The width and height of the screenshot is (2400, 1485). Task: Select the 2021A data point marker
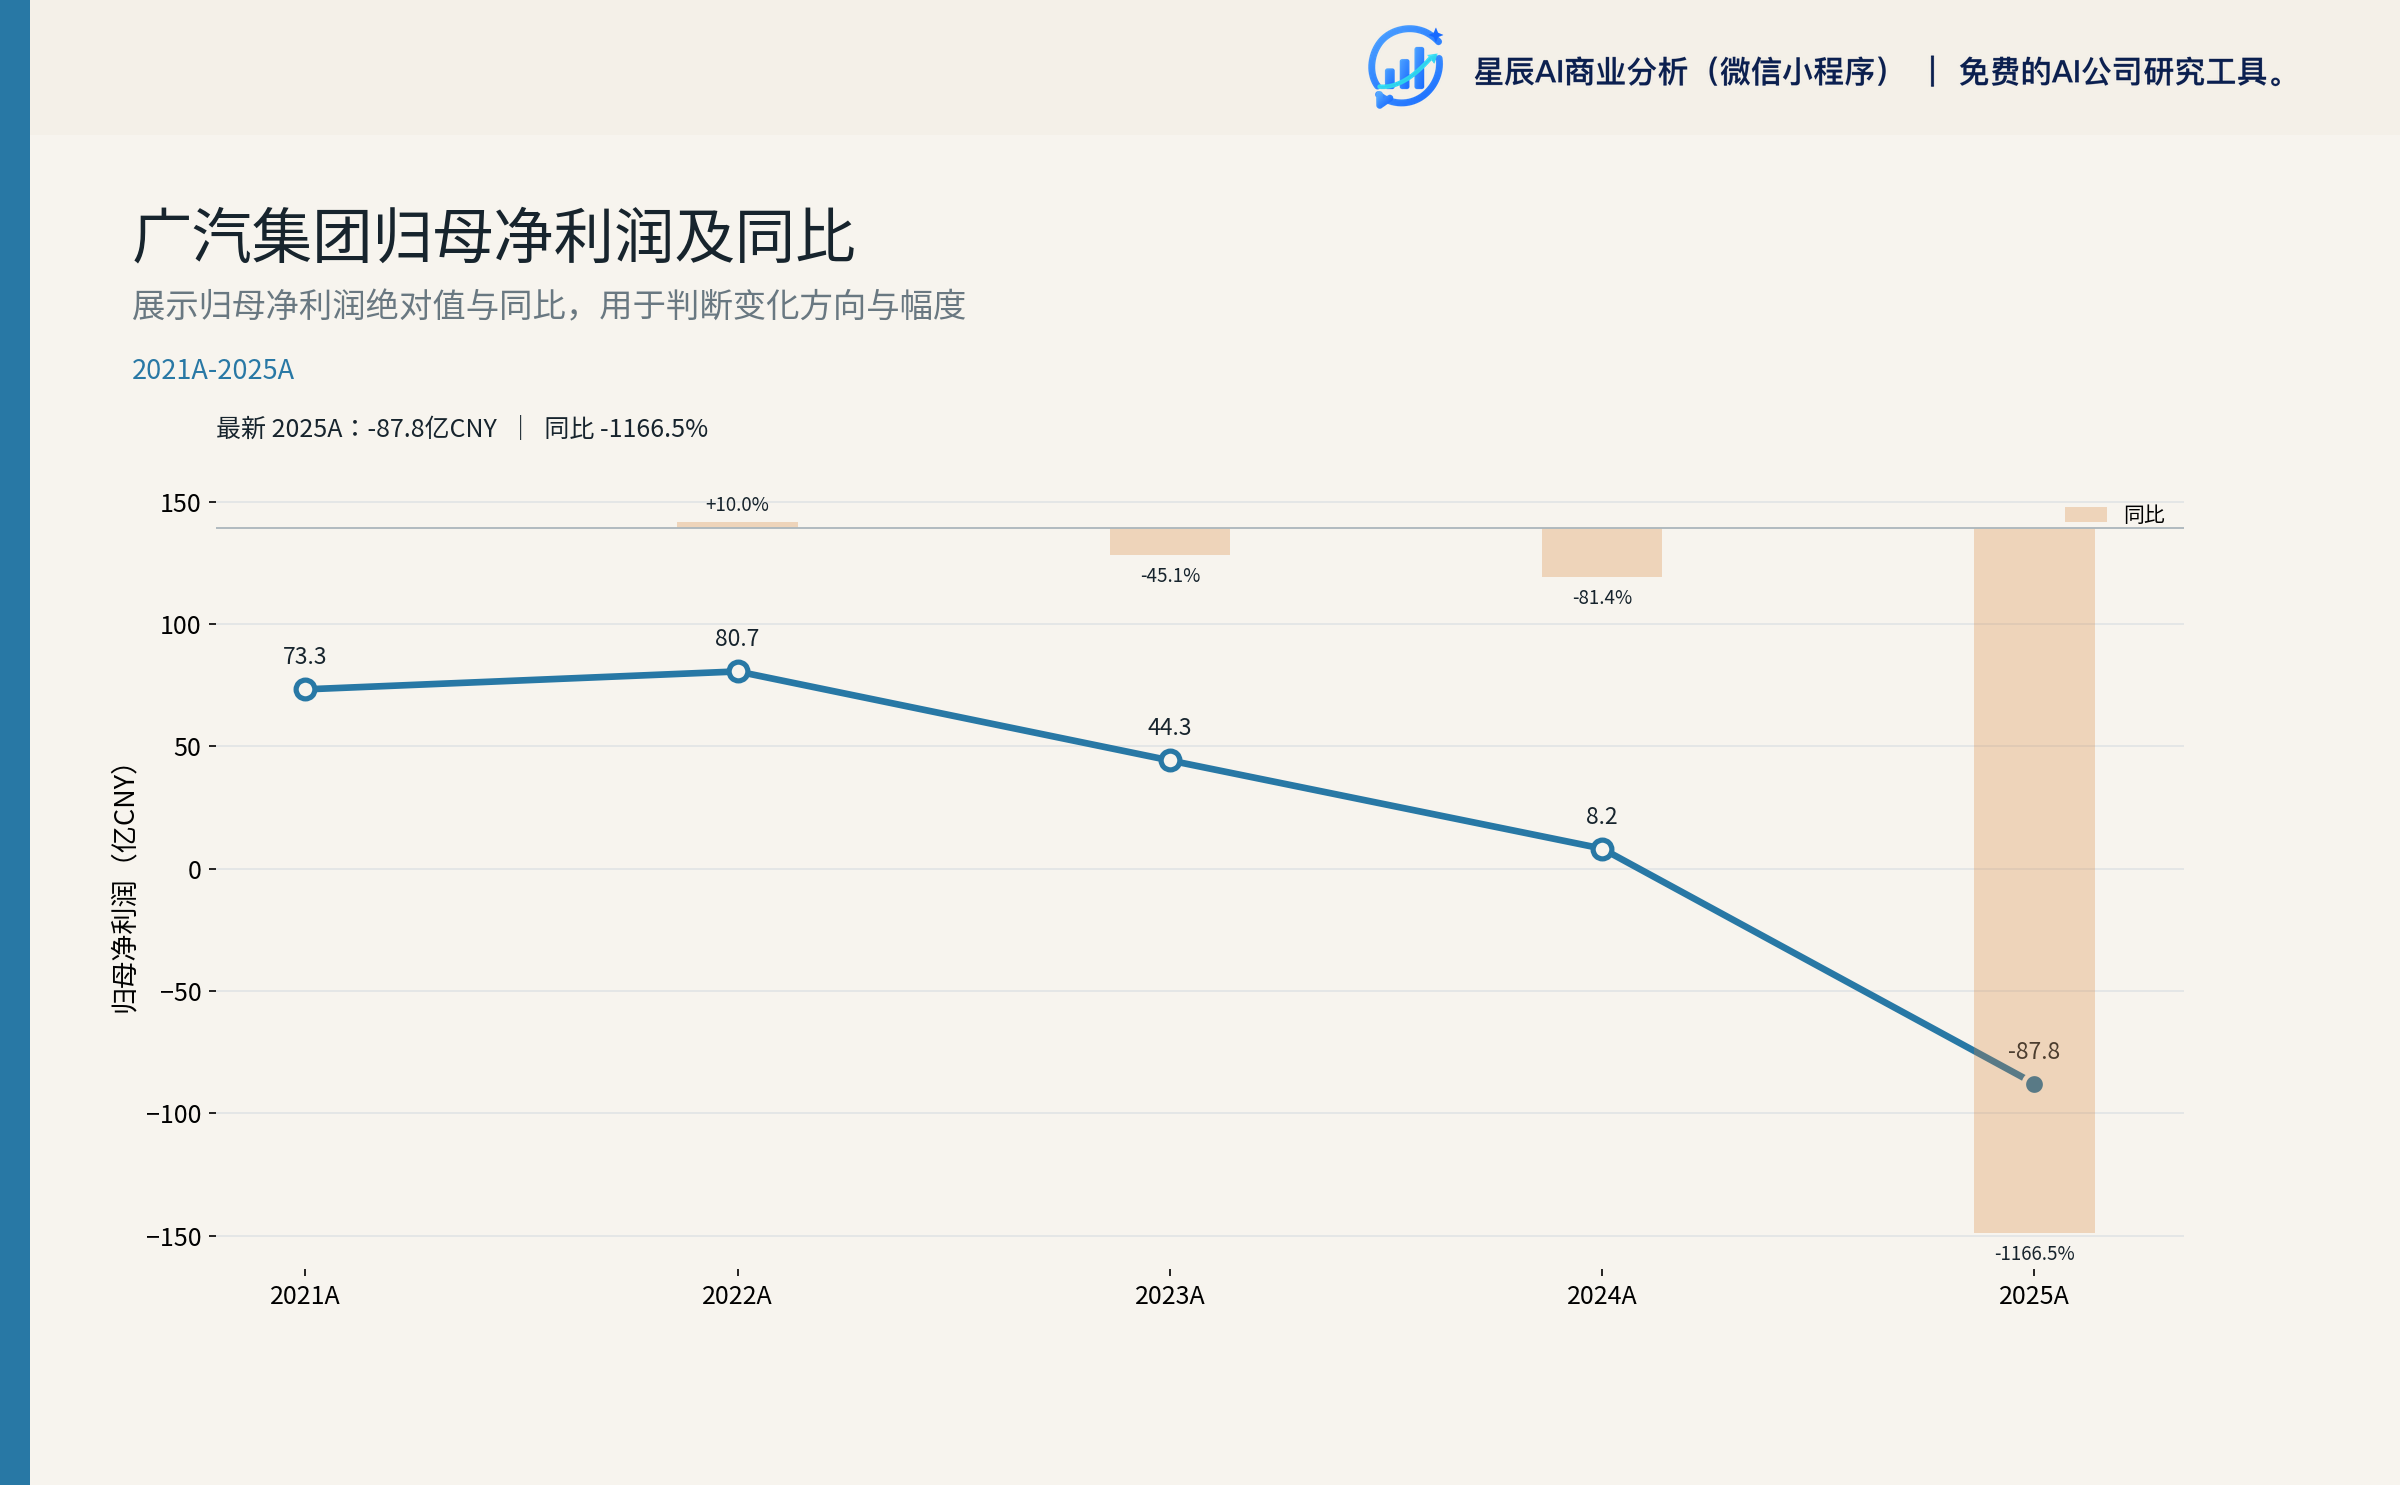tap(305, 689)
